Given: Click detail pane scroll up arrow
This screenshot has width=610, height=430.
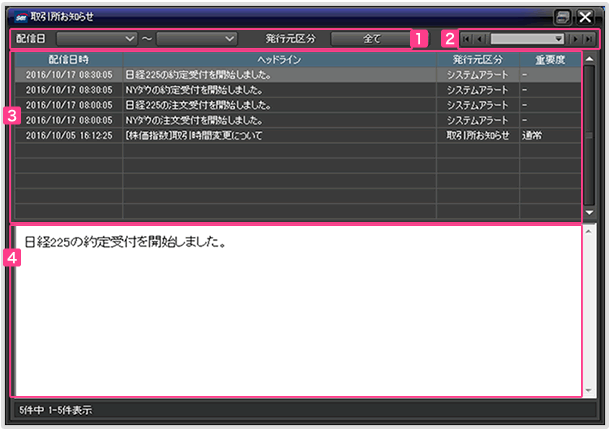Looking at the screenshot, I should (x=589, y=232).
